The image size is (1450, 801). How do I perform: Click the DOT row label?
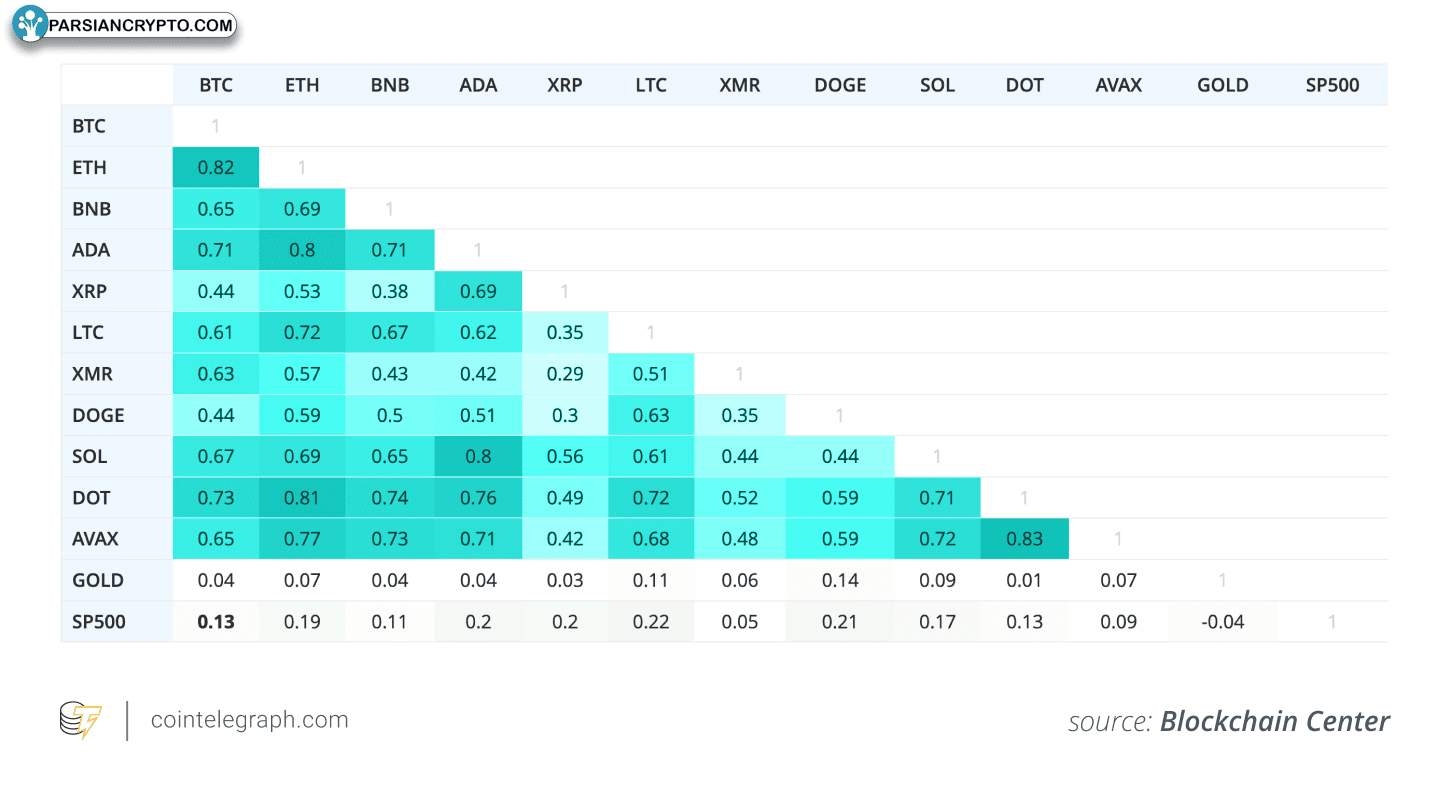[117, 497]
